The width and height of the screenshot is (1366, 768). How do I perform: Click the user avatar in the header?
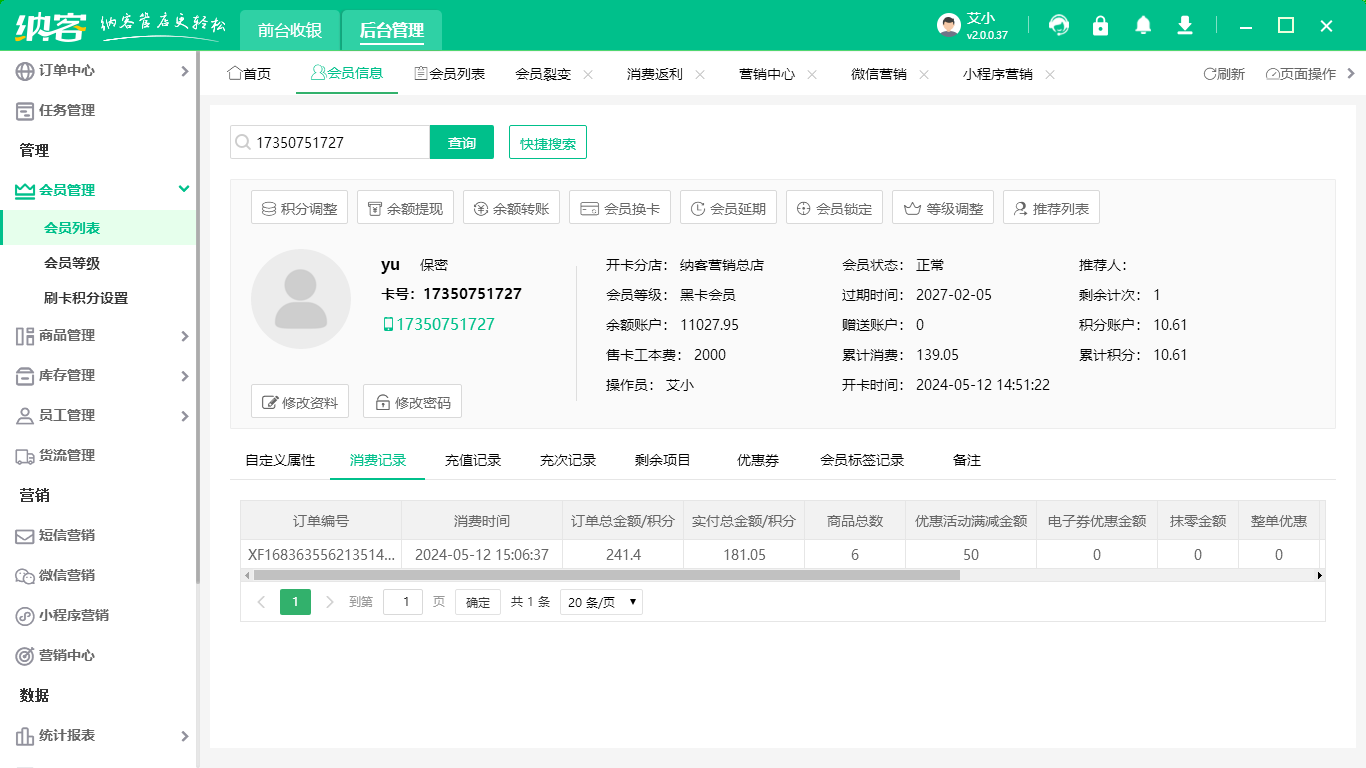click(949, 26)
